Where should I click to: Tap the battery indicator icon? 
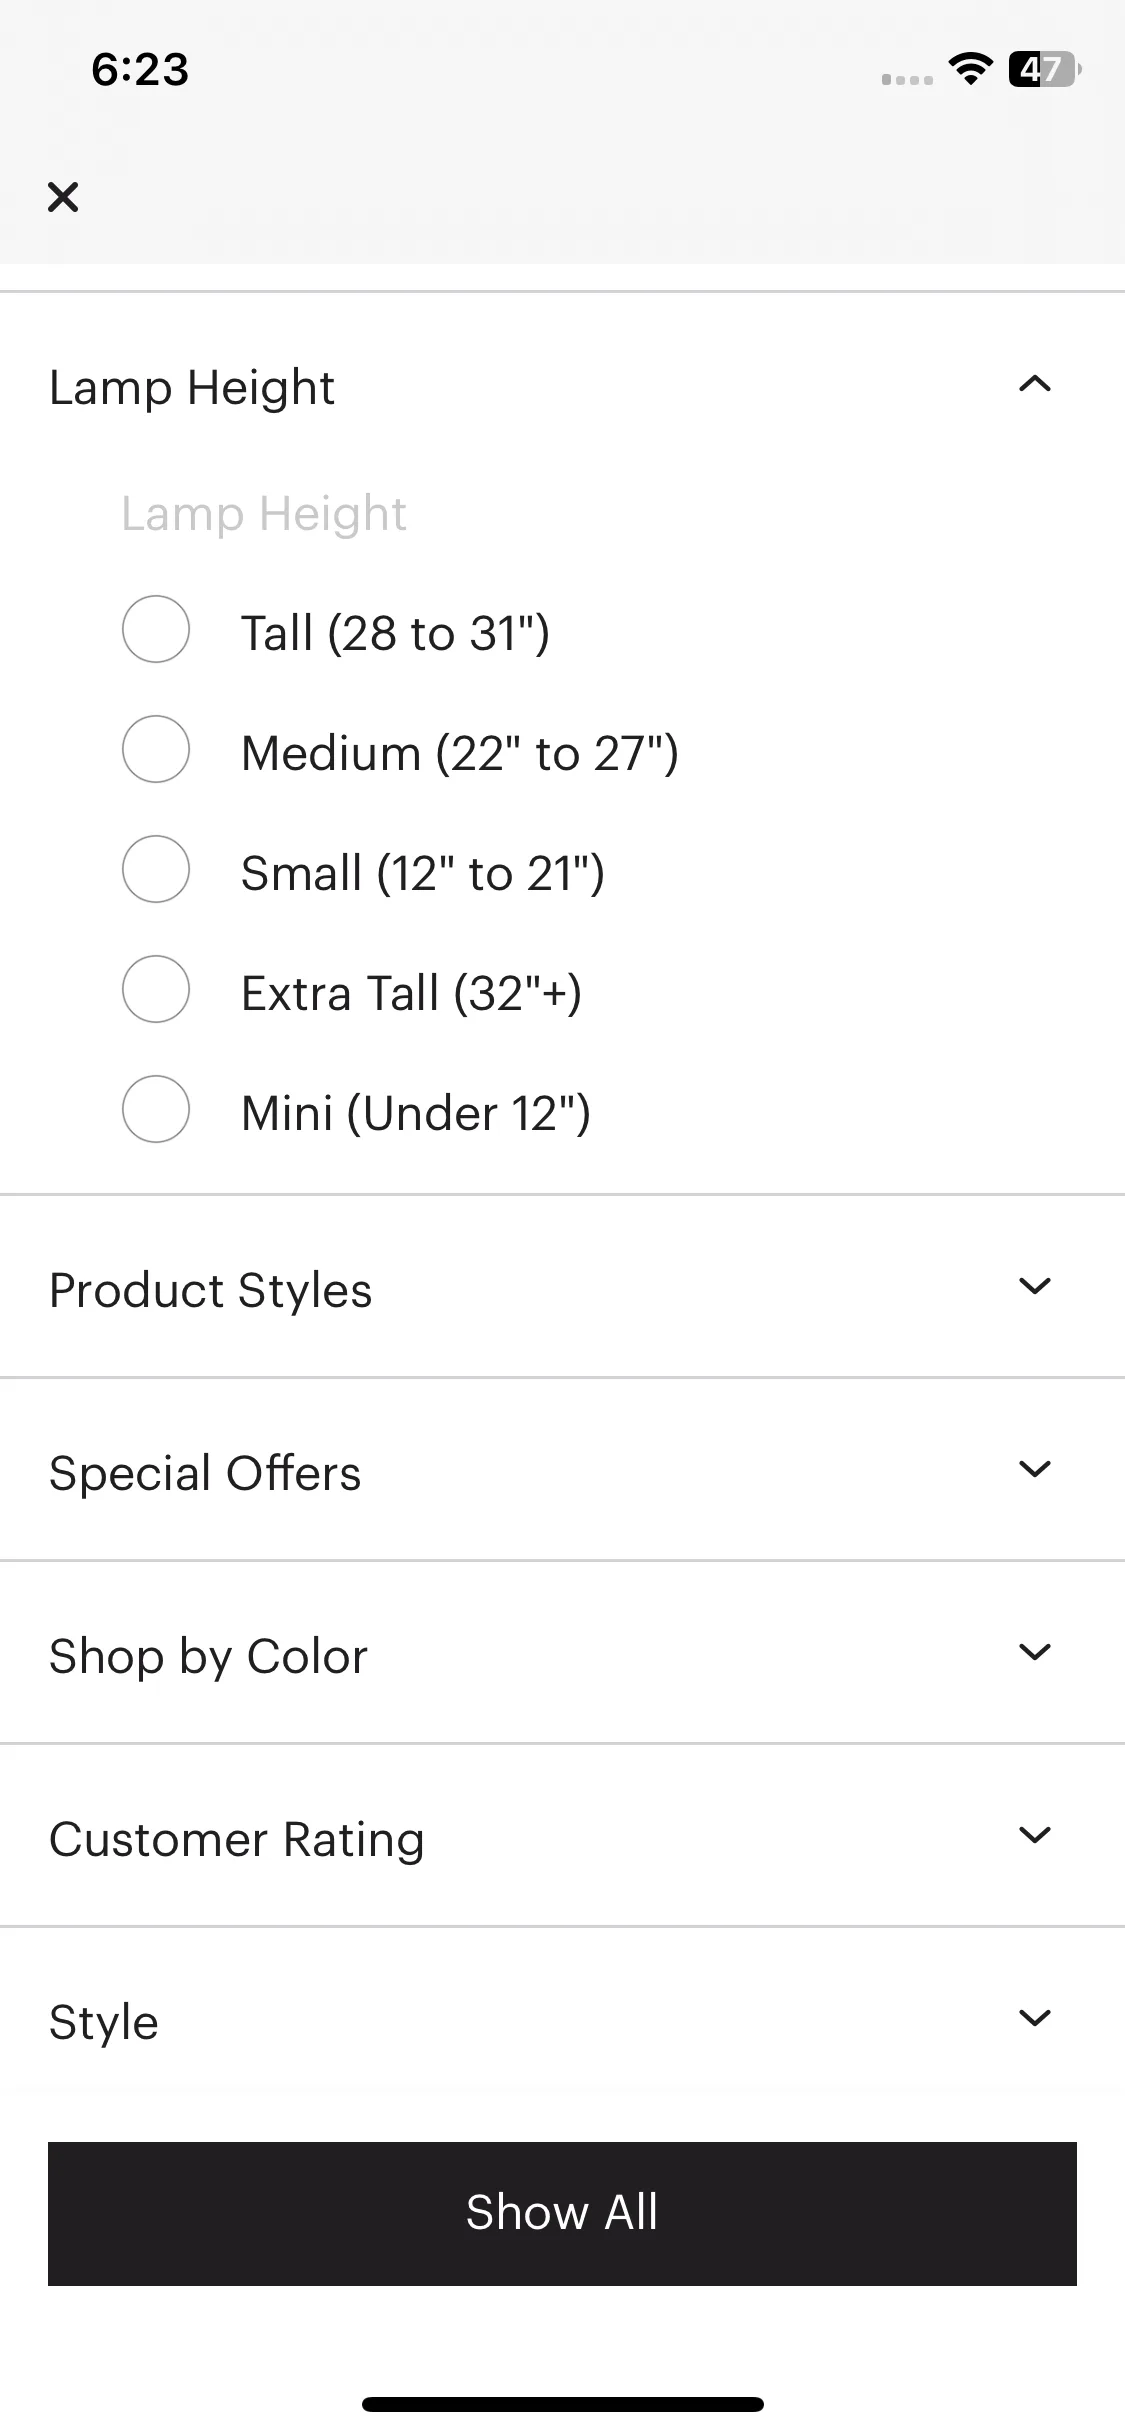[x=1044, y=69]
